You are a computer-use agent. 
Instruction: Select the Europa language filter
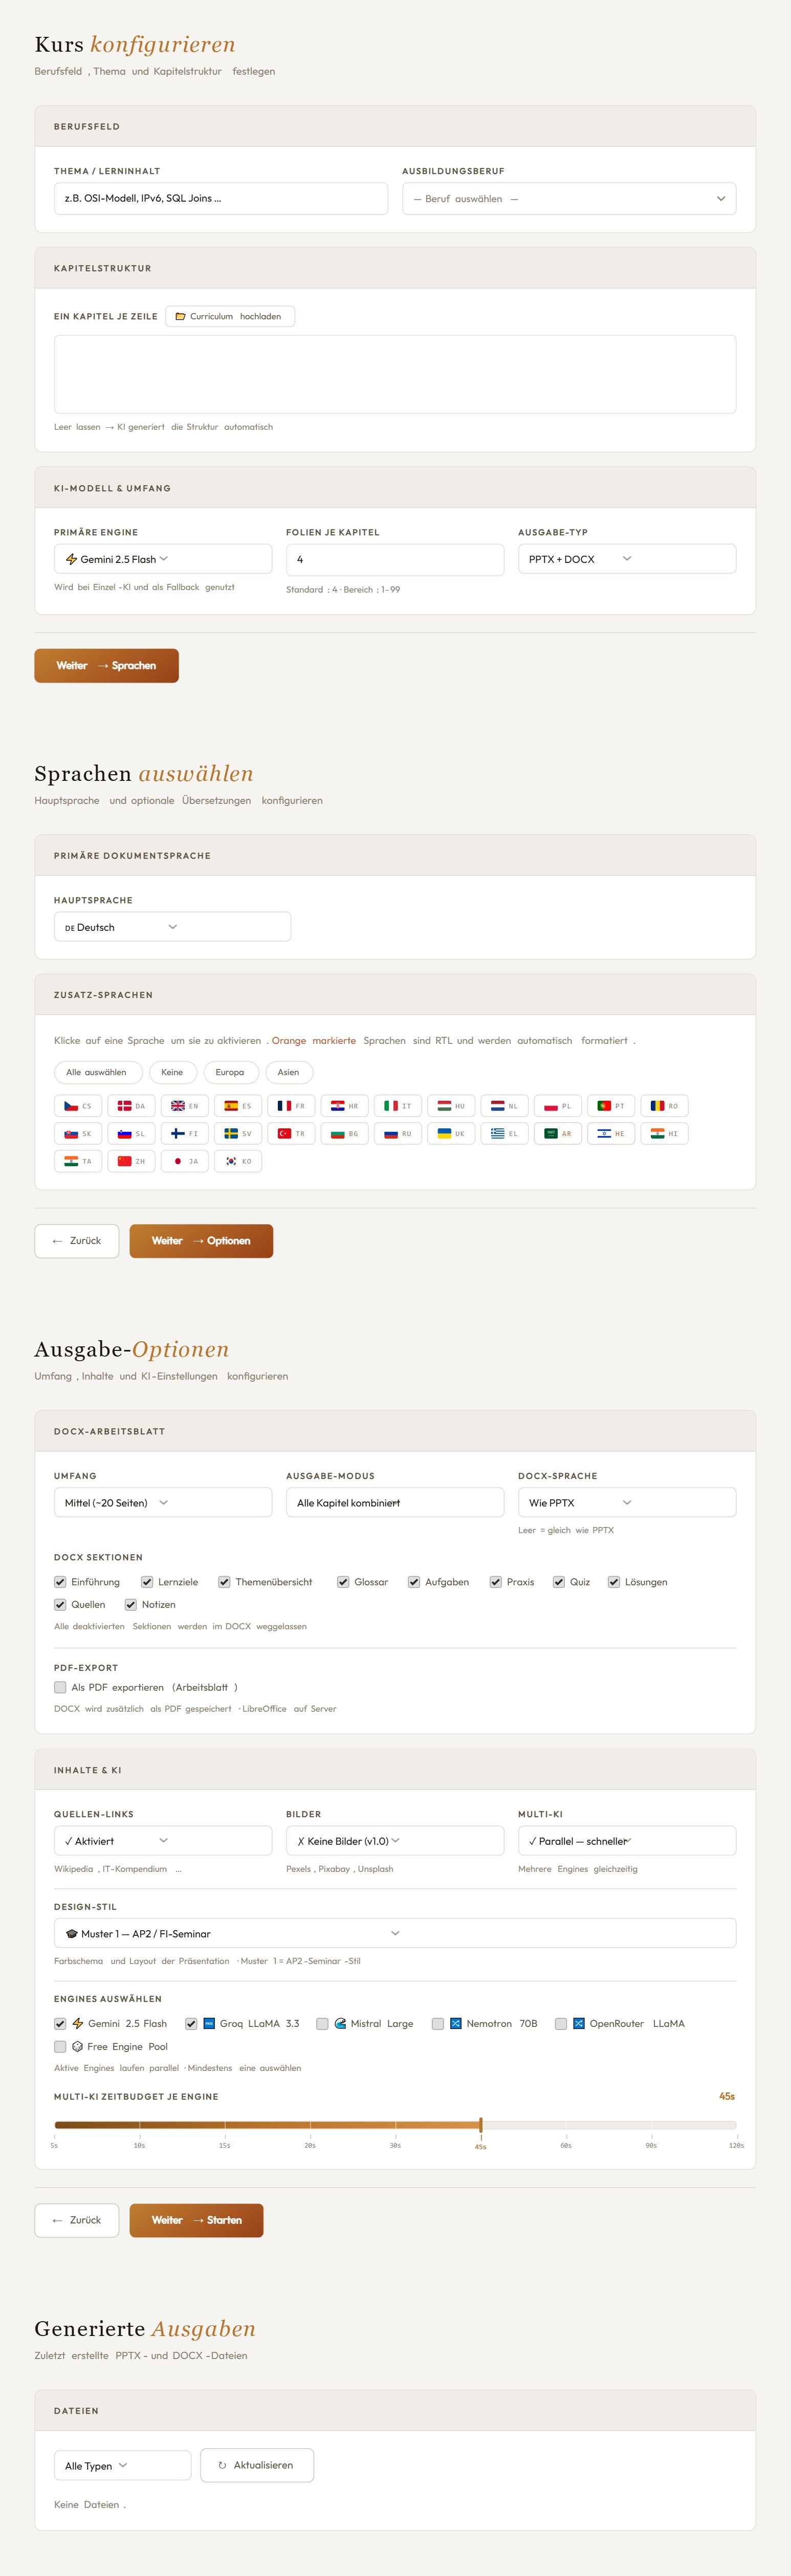click(x=231, y=1072)
